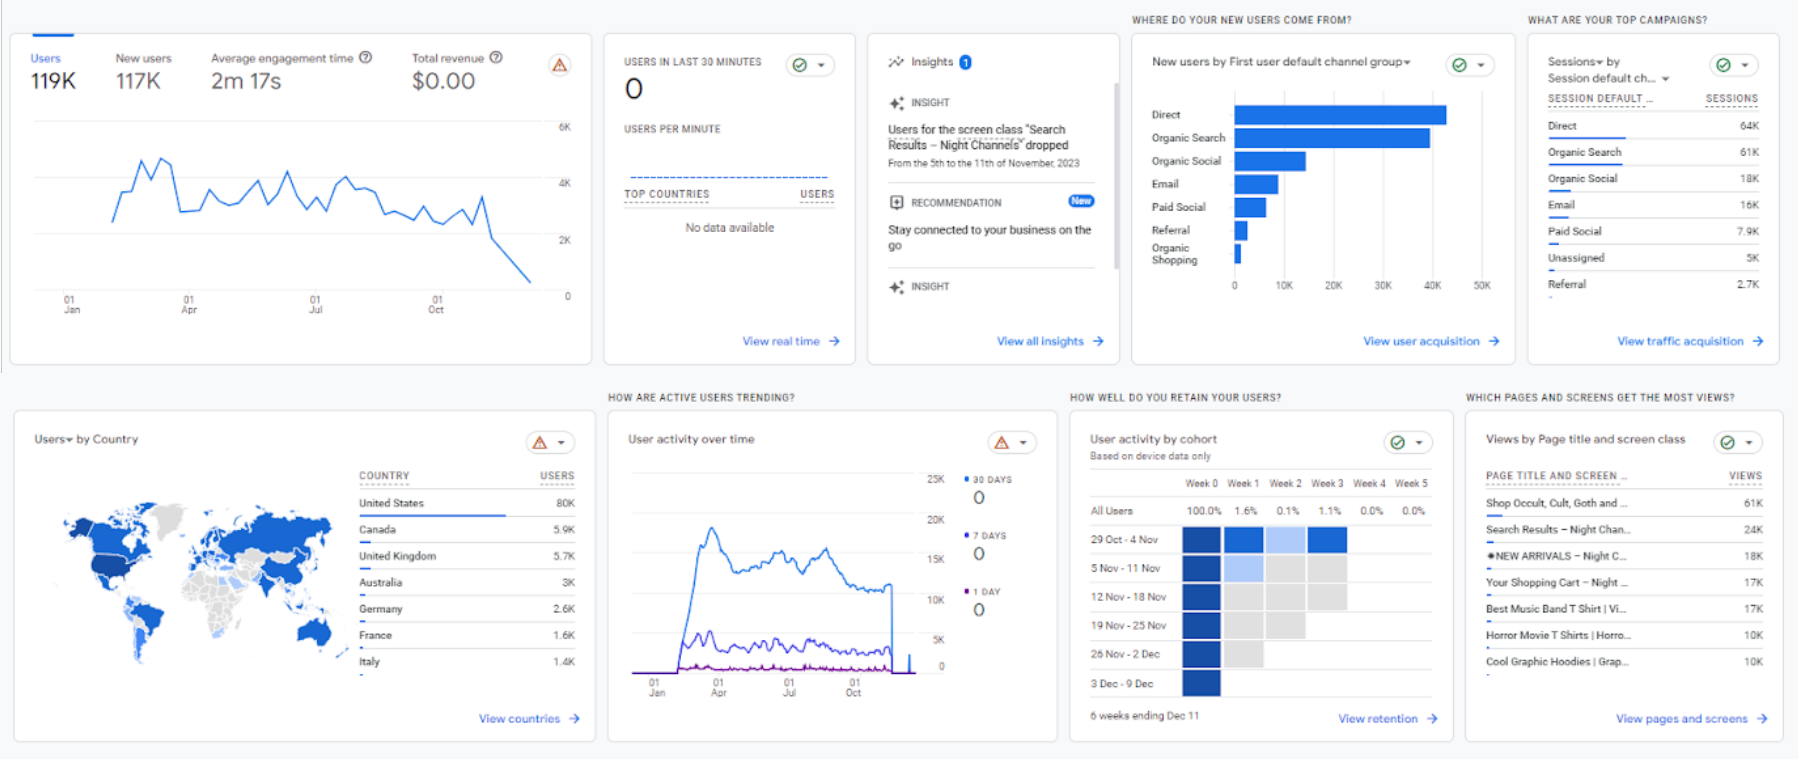Open the Session default channel dimension dropdown
The width and height of the screenshot is (1798, 759).
click(1665, 78)
